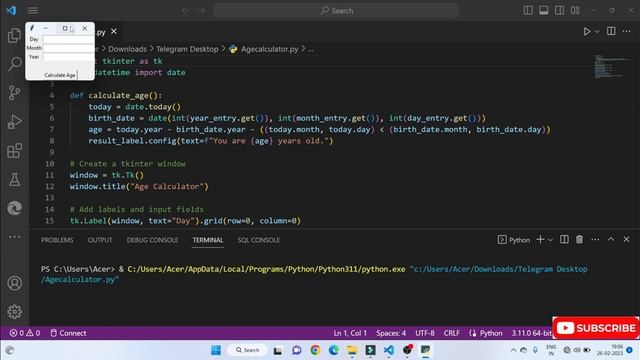Switch to the PROBLEMS panel tab
Screen dimensions: 640x360
click(x=57, y=240)
